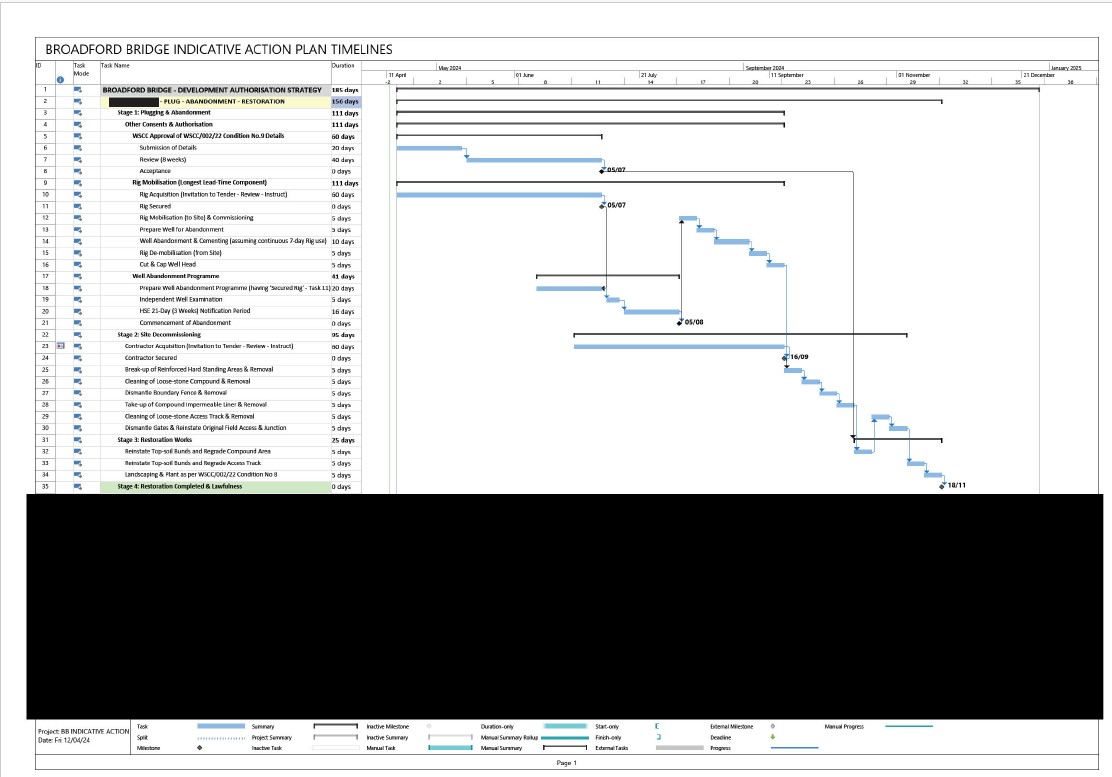
Task: Click the info indicator icon in the header
Action: click(x=60, y=79)
